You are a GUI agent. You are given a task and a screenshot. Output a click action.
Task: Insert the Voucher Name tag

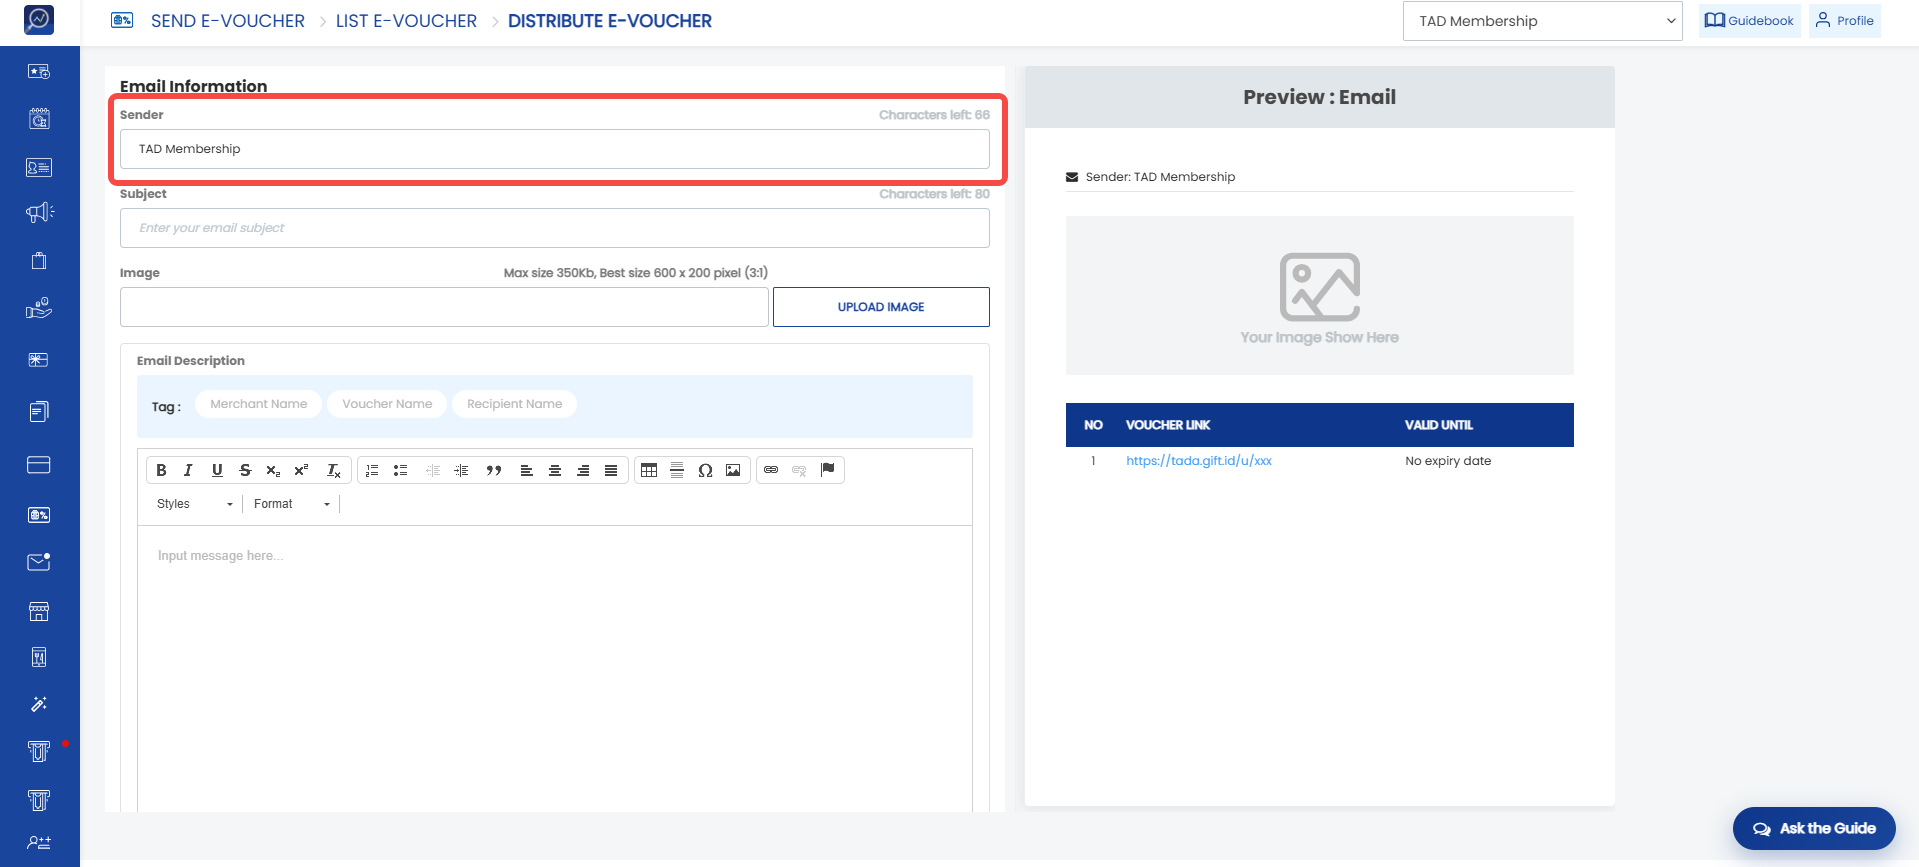pyautogui.click(x=387, y=404)
